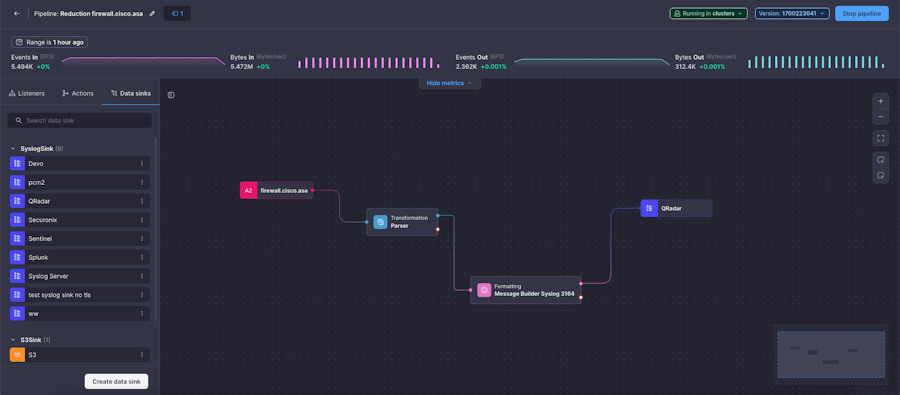Switch to the Listeners tab
The height and width of the screenshot is (395, 900).
click(x=27, y=93)
